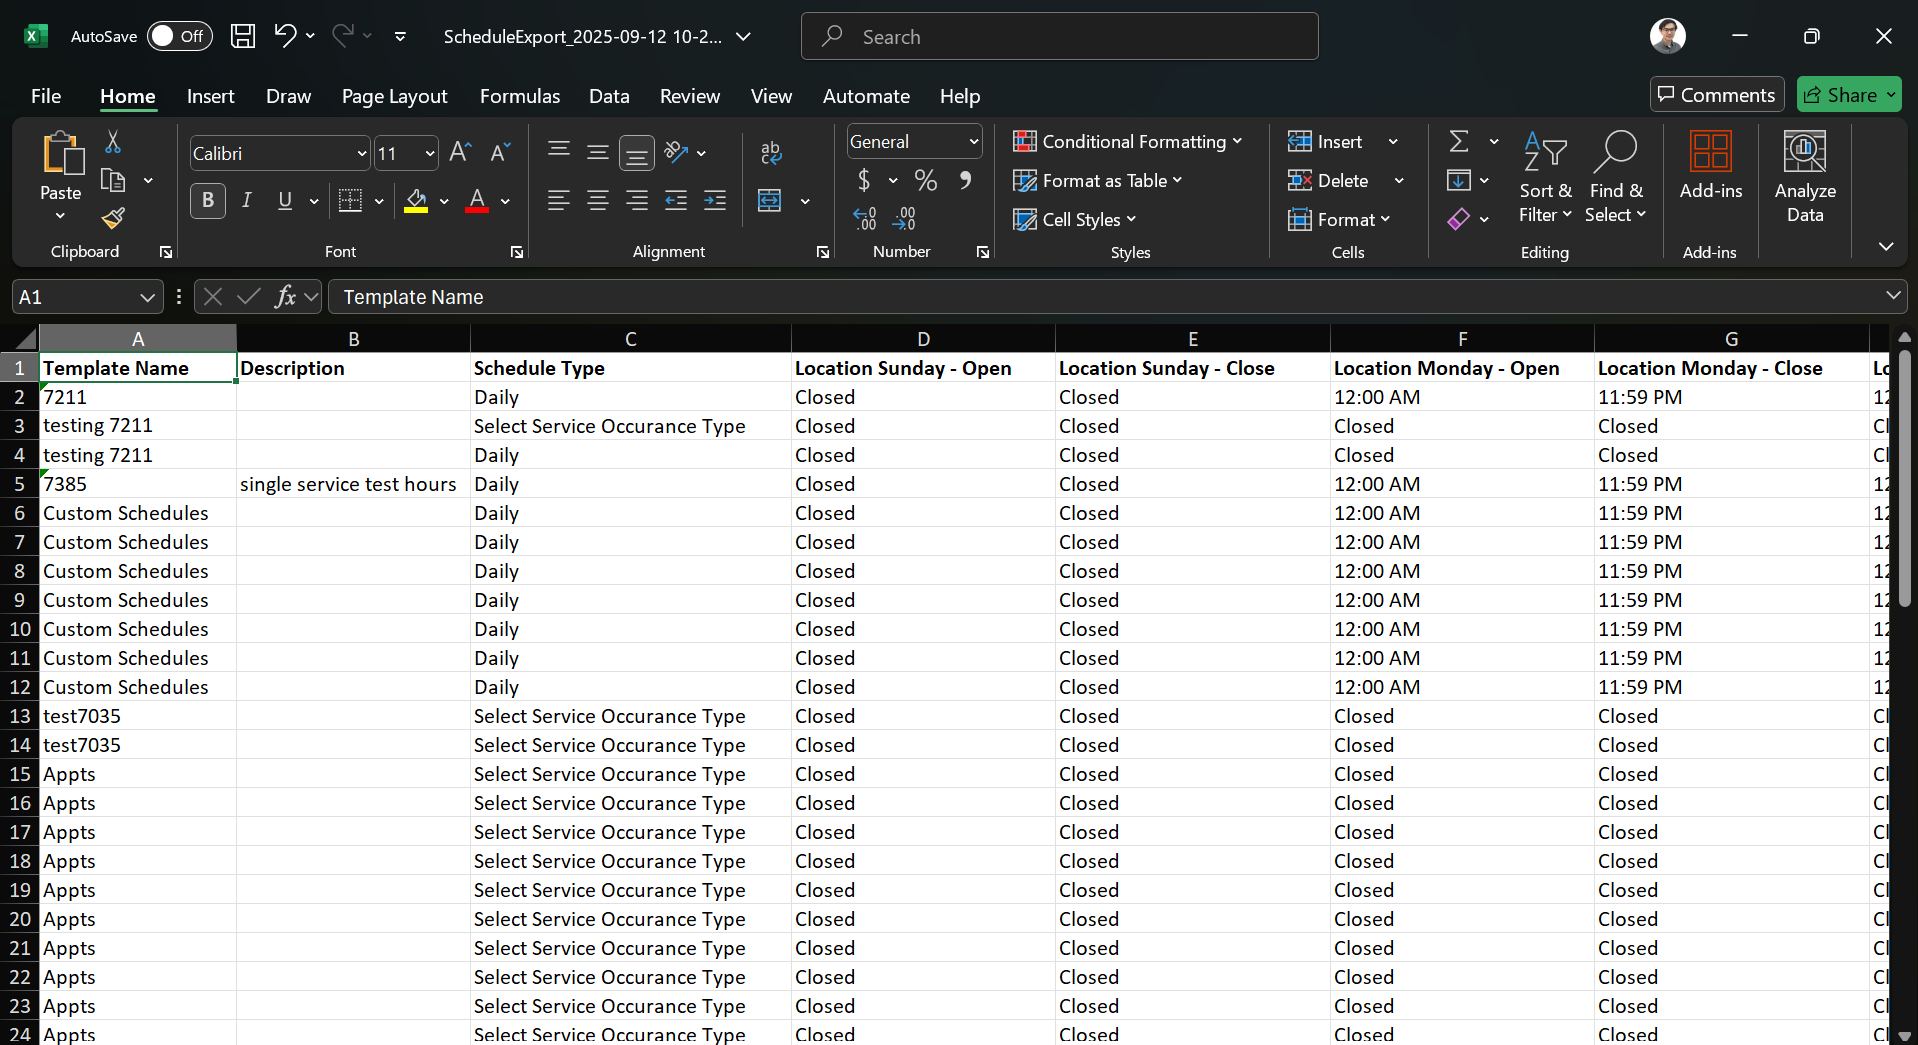This screenshot has width=1918, height=1045.
Task: Apply bold formatting to selection
Action: click(x=207, y=200)
